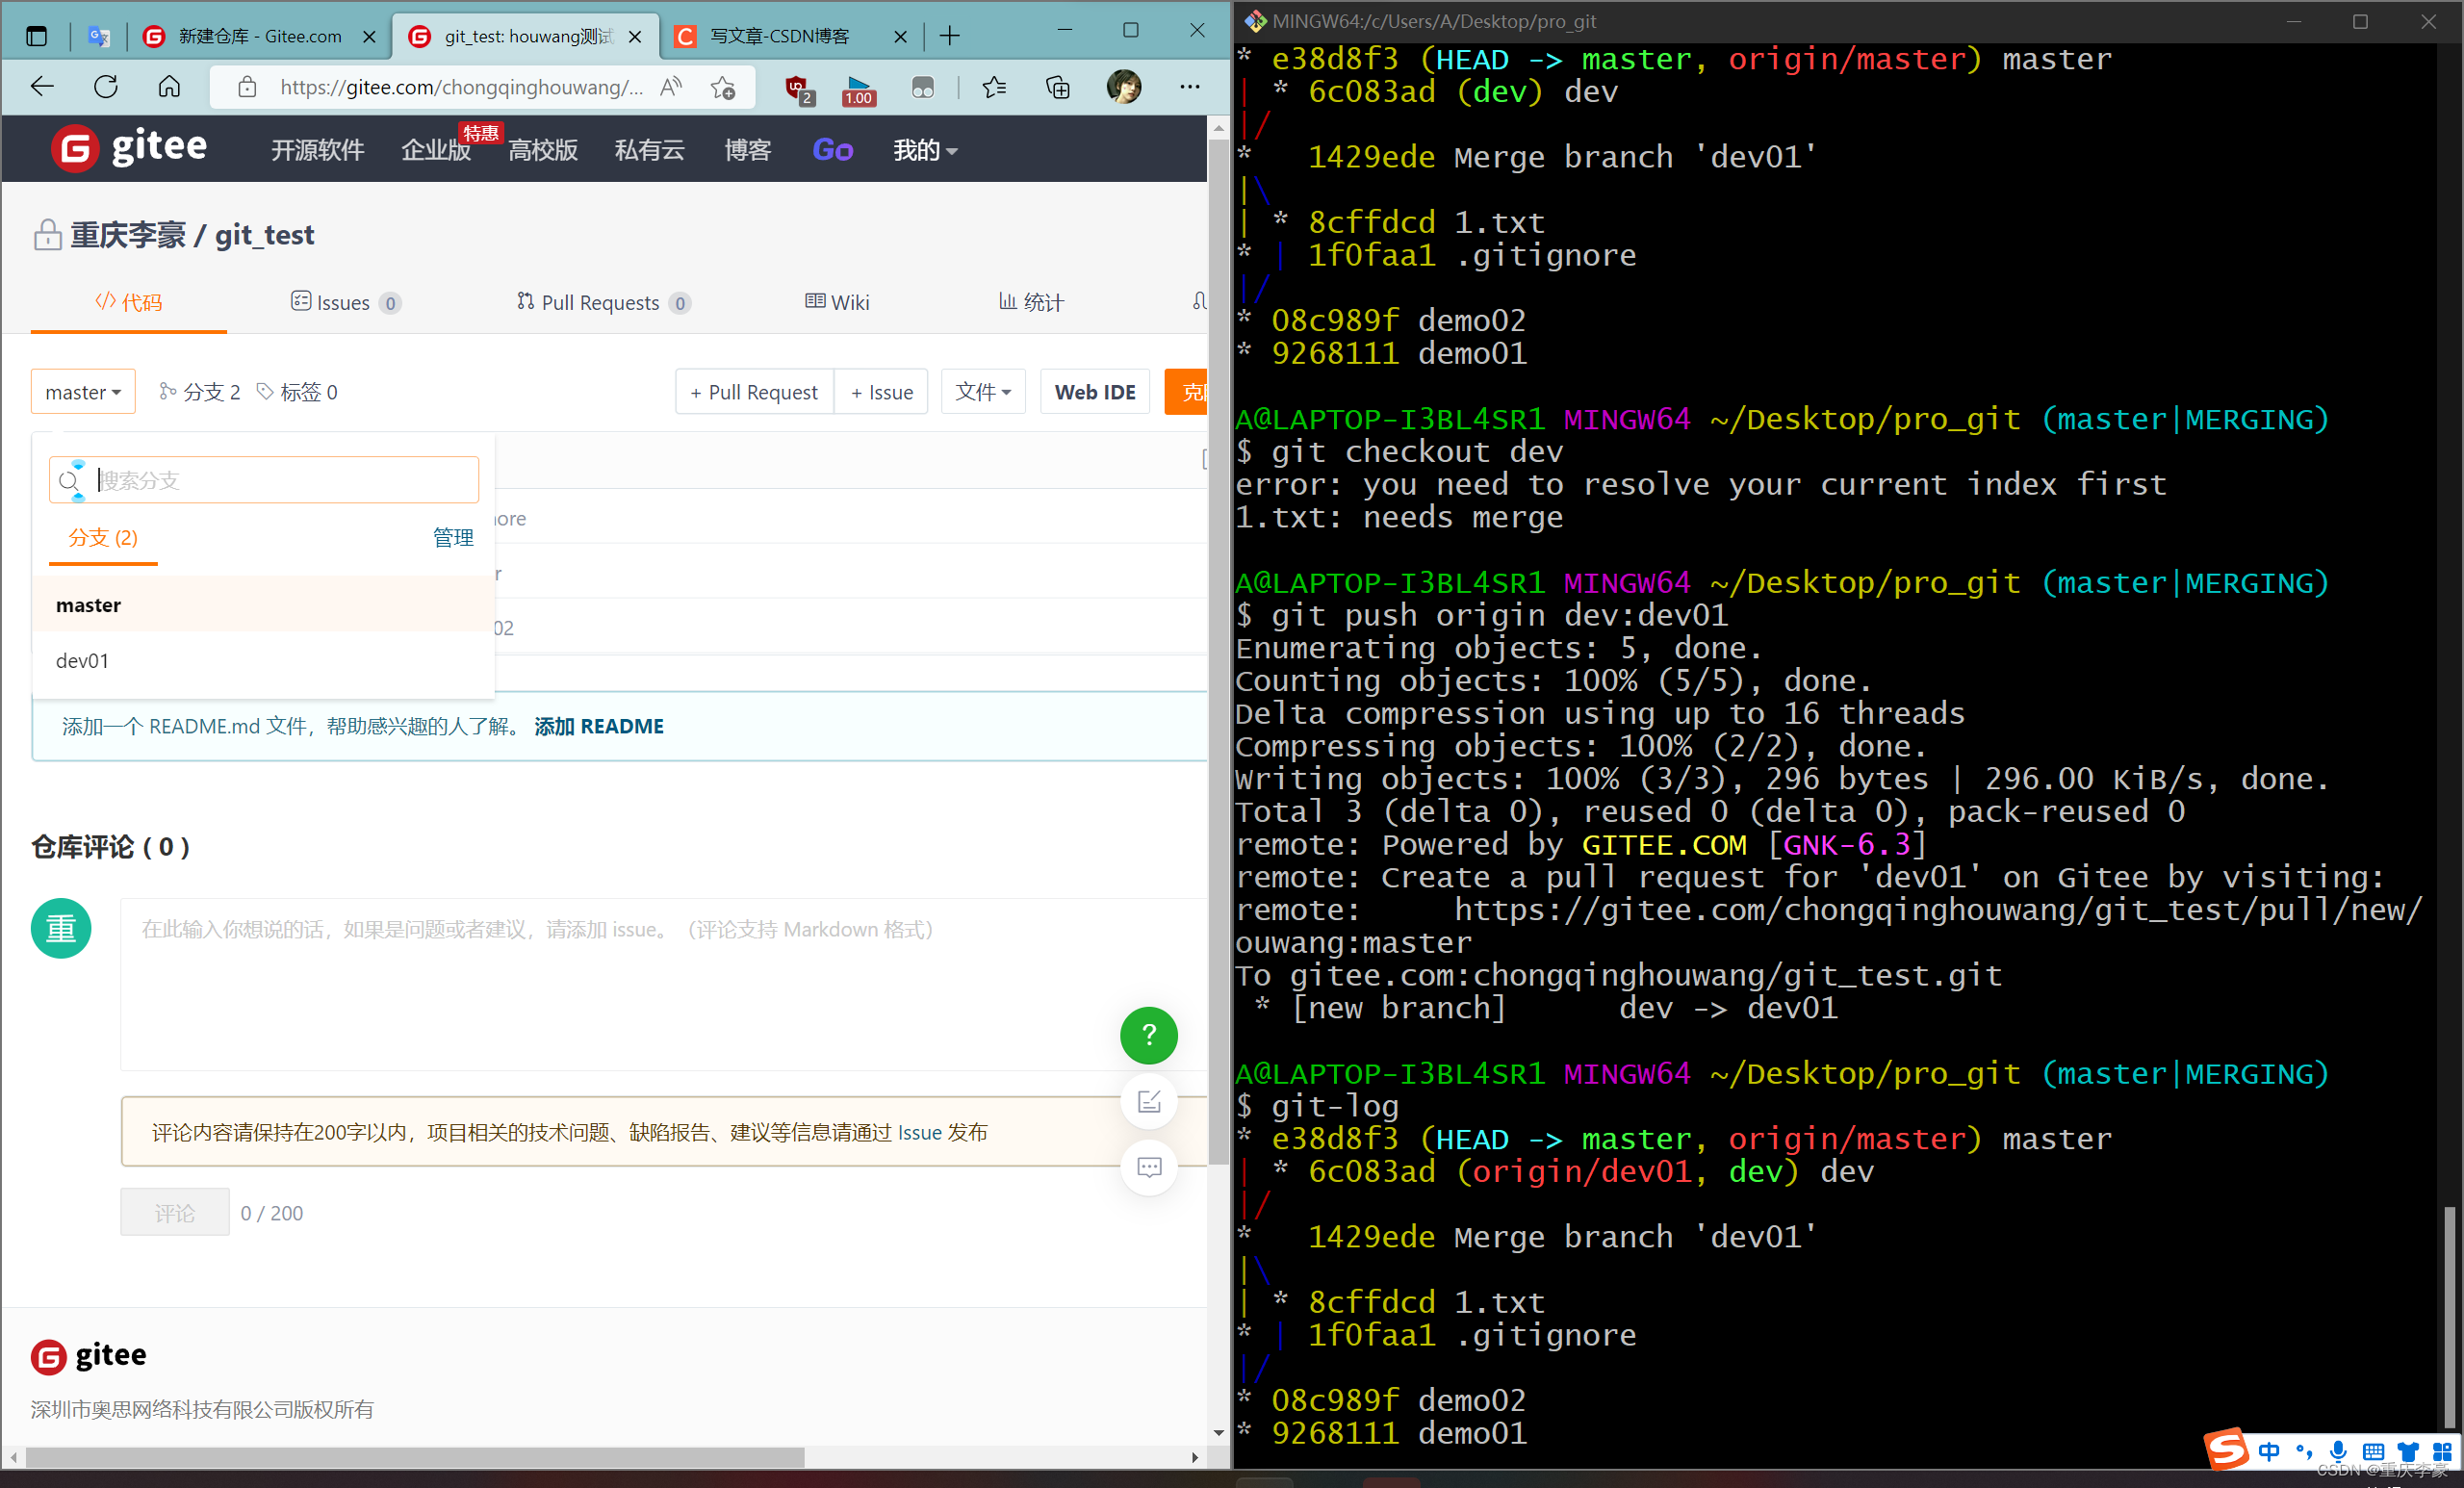Open the Pull Requests tab

coord(601,302)
